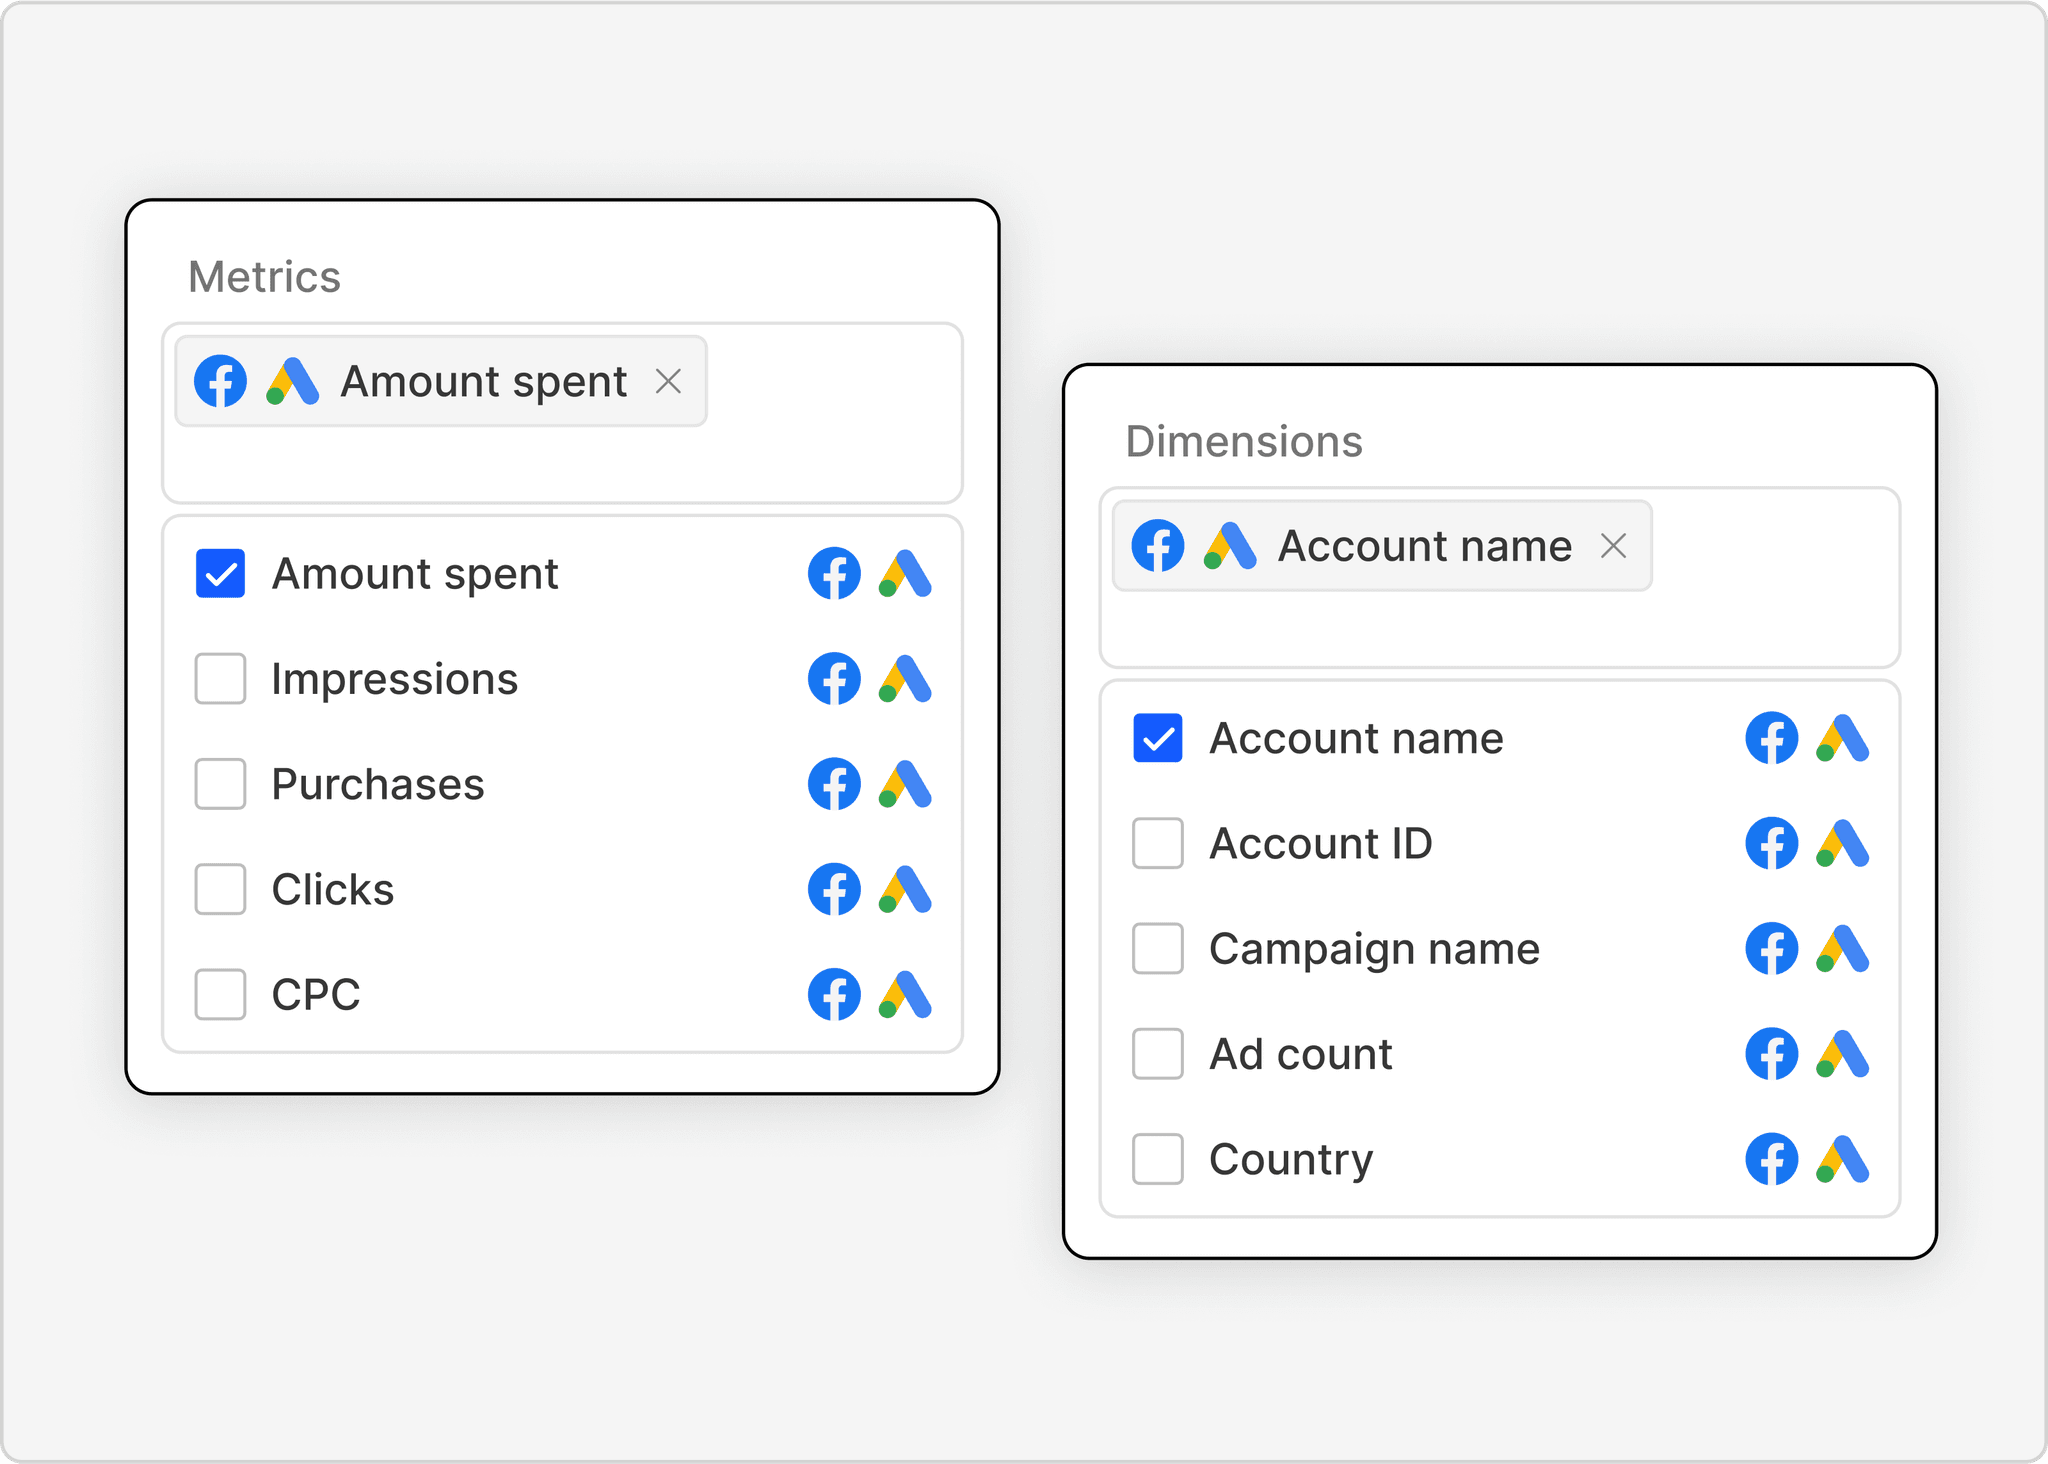Click the Facebook icon beside Ad count
This screenshot has height=1464, width=2048.
(1772, 1053)
